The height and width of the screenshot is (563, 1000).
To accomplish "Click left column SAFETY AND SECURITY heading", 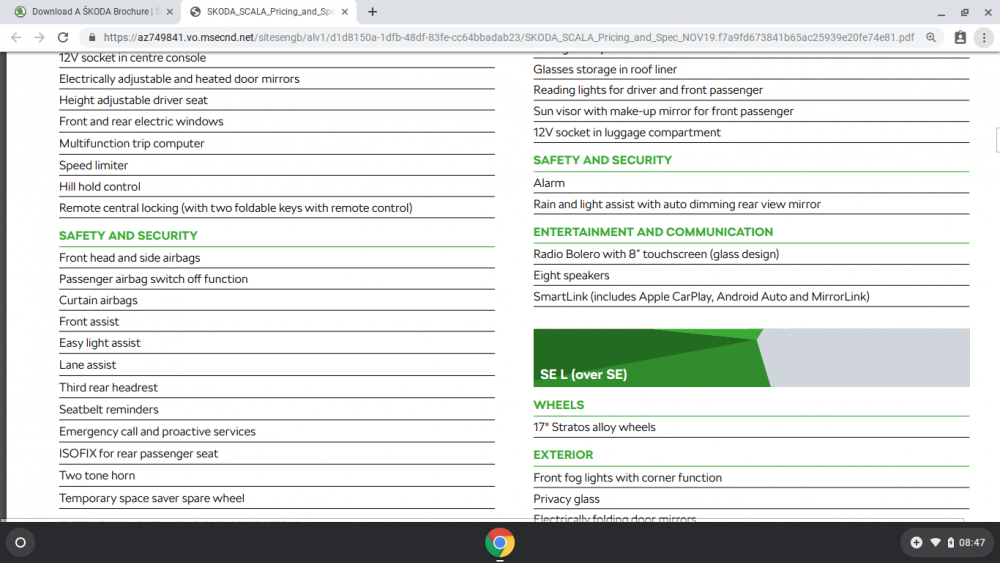I will point(128,236).
